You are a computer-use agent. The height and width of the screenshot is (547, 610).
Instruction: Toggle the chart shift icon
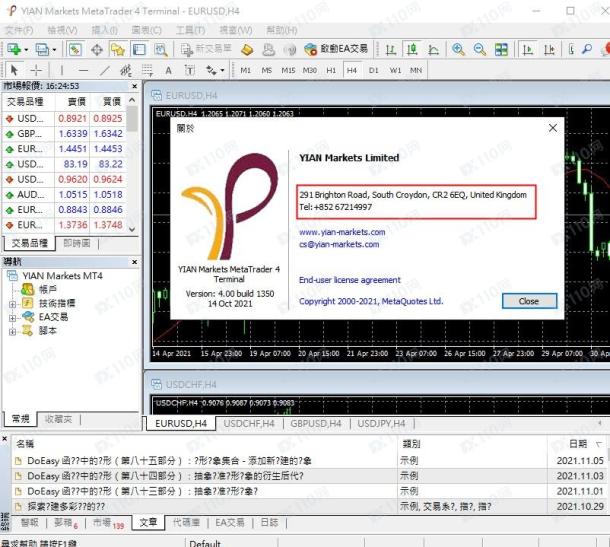(x=549, y=49)
